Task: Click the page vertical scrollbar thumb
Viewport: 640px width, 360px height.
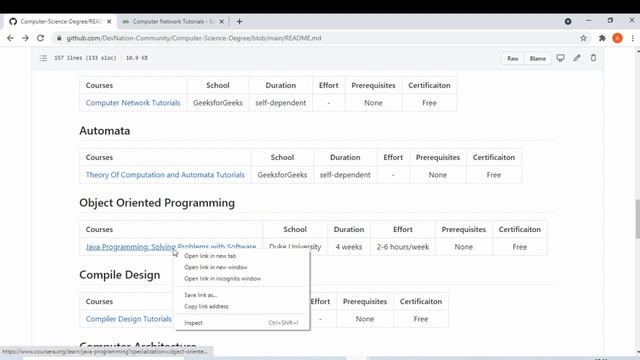Action: click(x=638, y=219)
